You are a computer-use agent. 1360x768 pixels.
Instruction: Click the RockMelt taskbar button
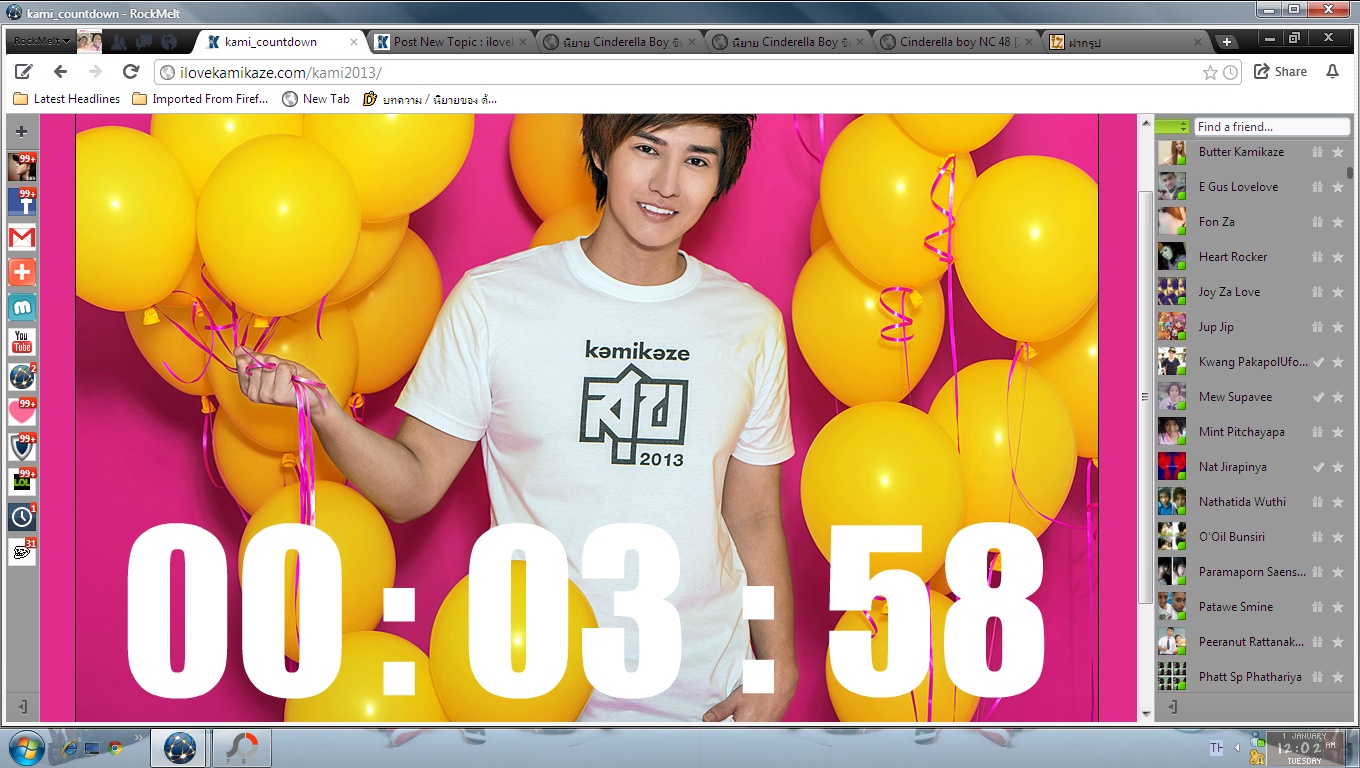tap(179, 748)
